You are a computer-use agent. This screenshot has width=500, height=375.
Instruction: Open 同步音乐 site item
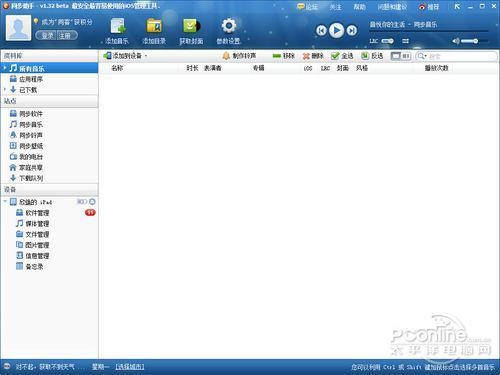pyautogui.click(x=49, y=124)
